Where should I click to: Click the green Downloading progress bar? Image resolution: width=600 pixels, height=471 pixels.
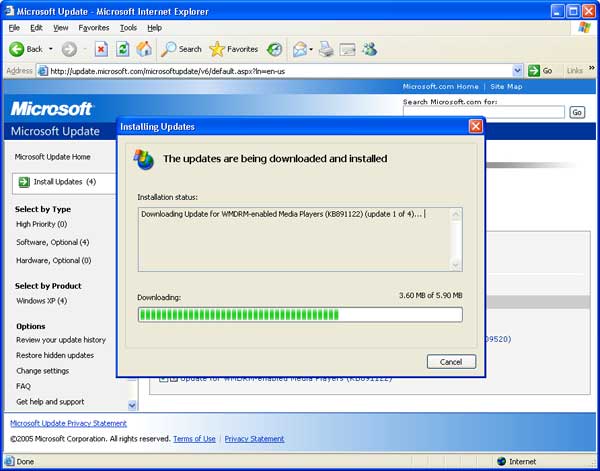point(300,315)
